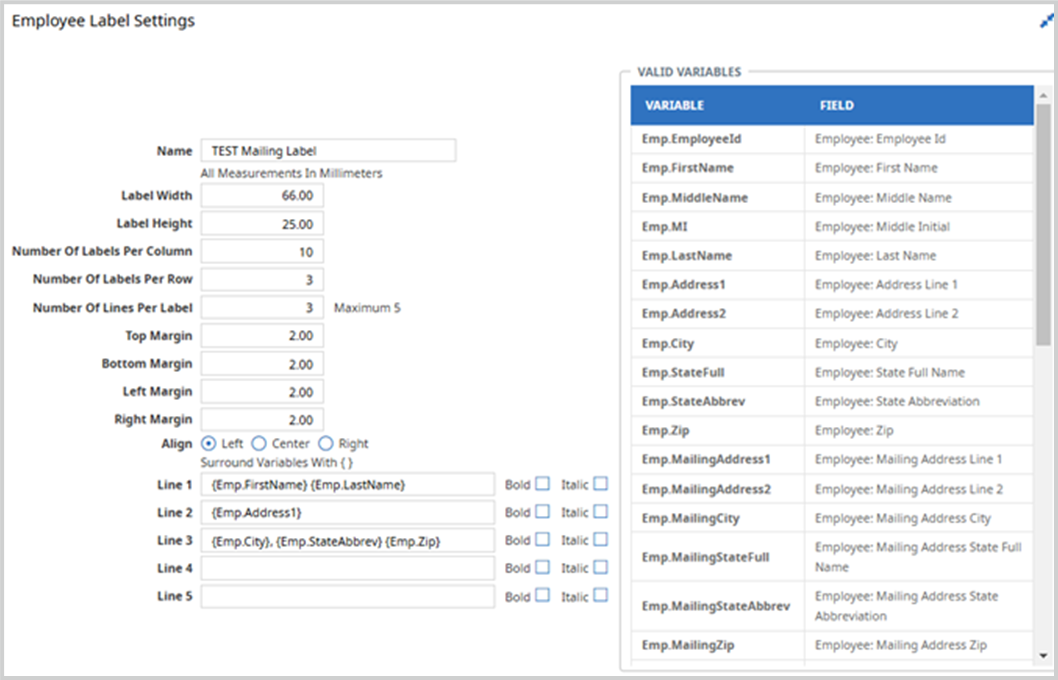Click the Label Height field

[x=262, y=224]
